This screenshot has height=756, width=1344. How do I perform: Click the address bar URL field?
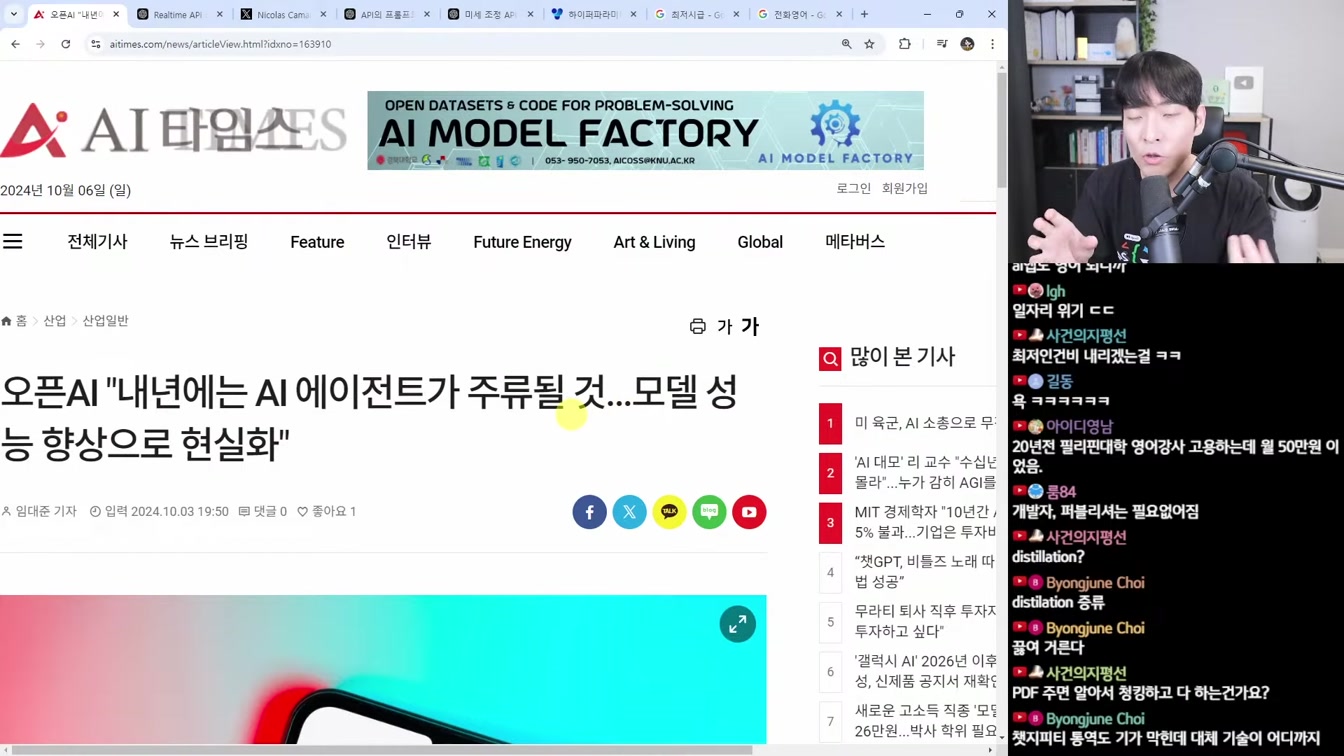click(460, 44)
